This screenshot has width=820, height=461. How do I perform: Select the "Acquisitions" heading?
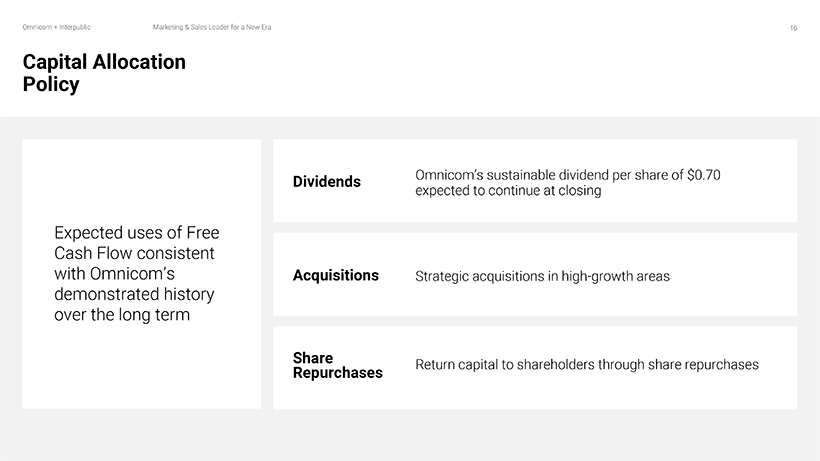(x=335, y=275)
